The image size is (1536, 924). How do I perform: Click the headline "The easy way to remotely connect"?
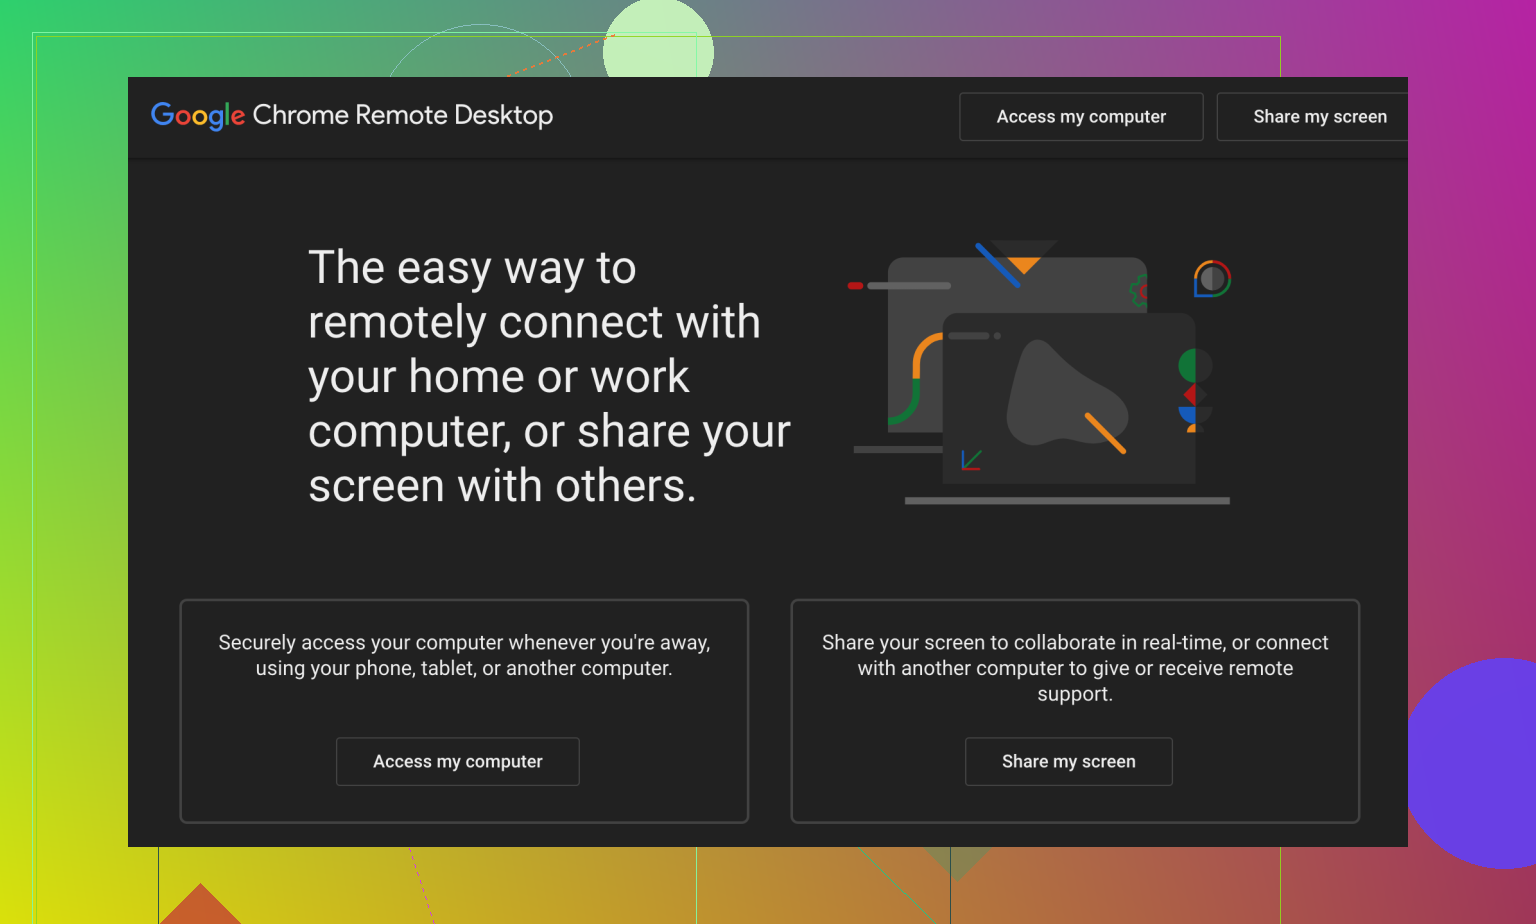[x=549, y=377]
